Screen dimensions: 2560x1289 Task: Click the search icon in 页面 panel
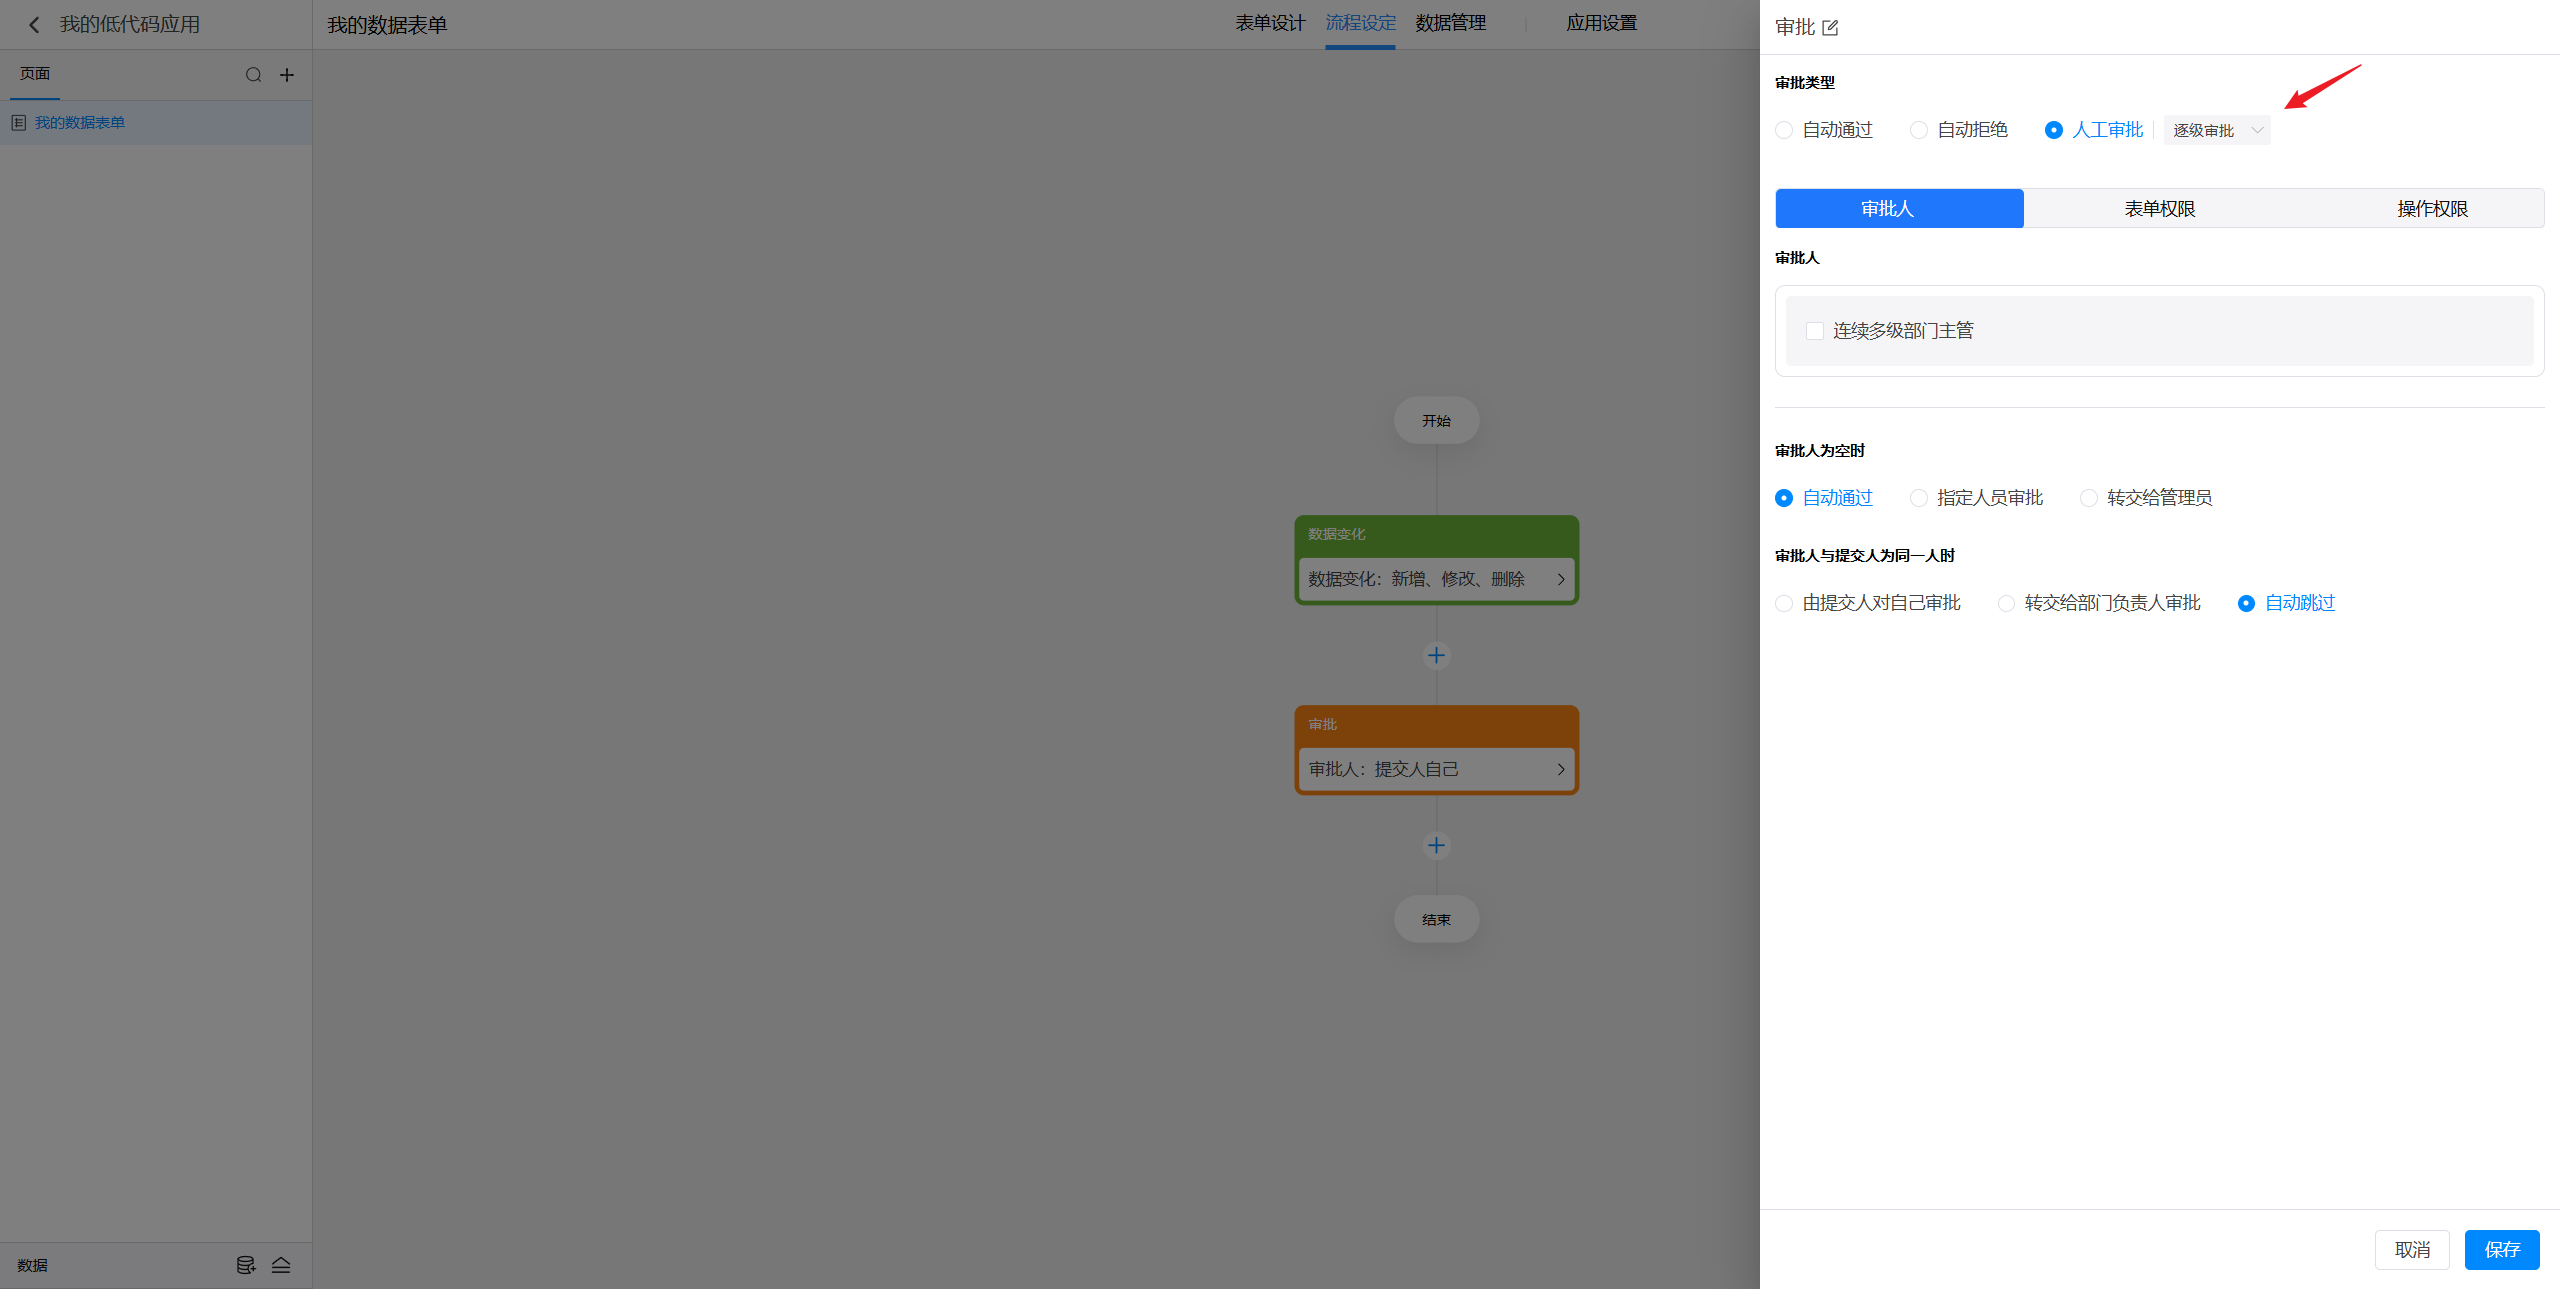tap(253, 75)
